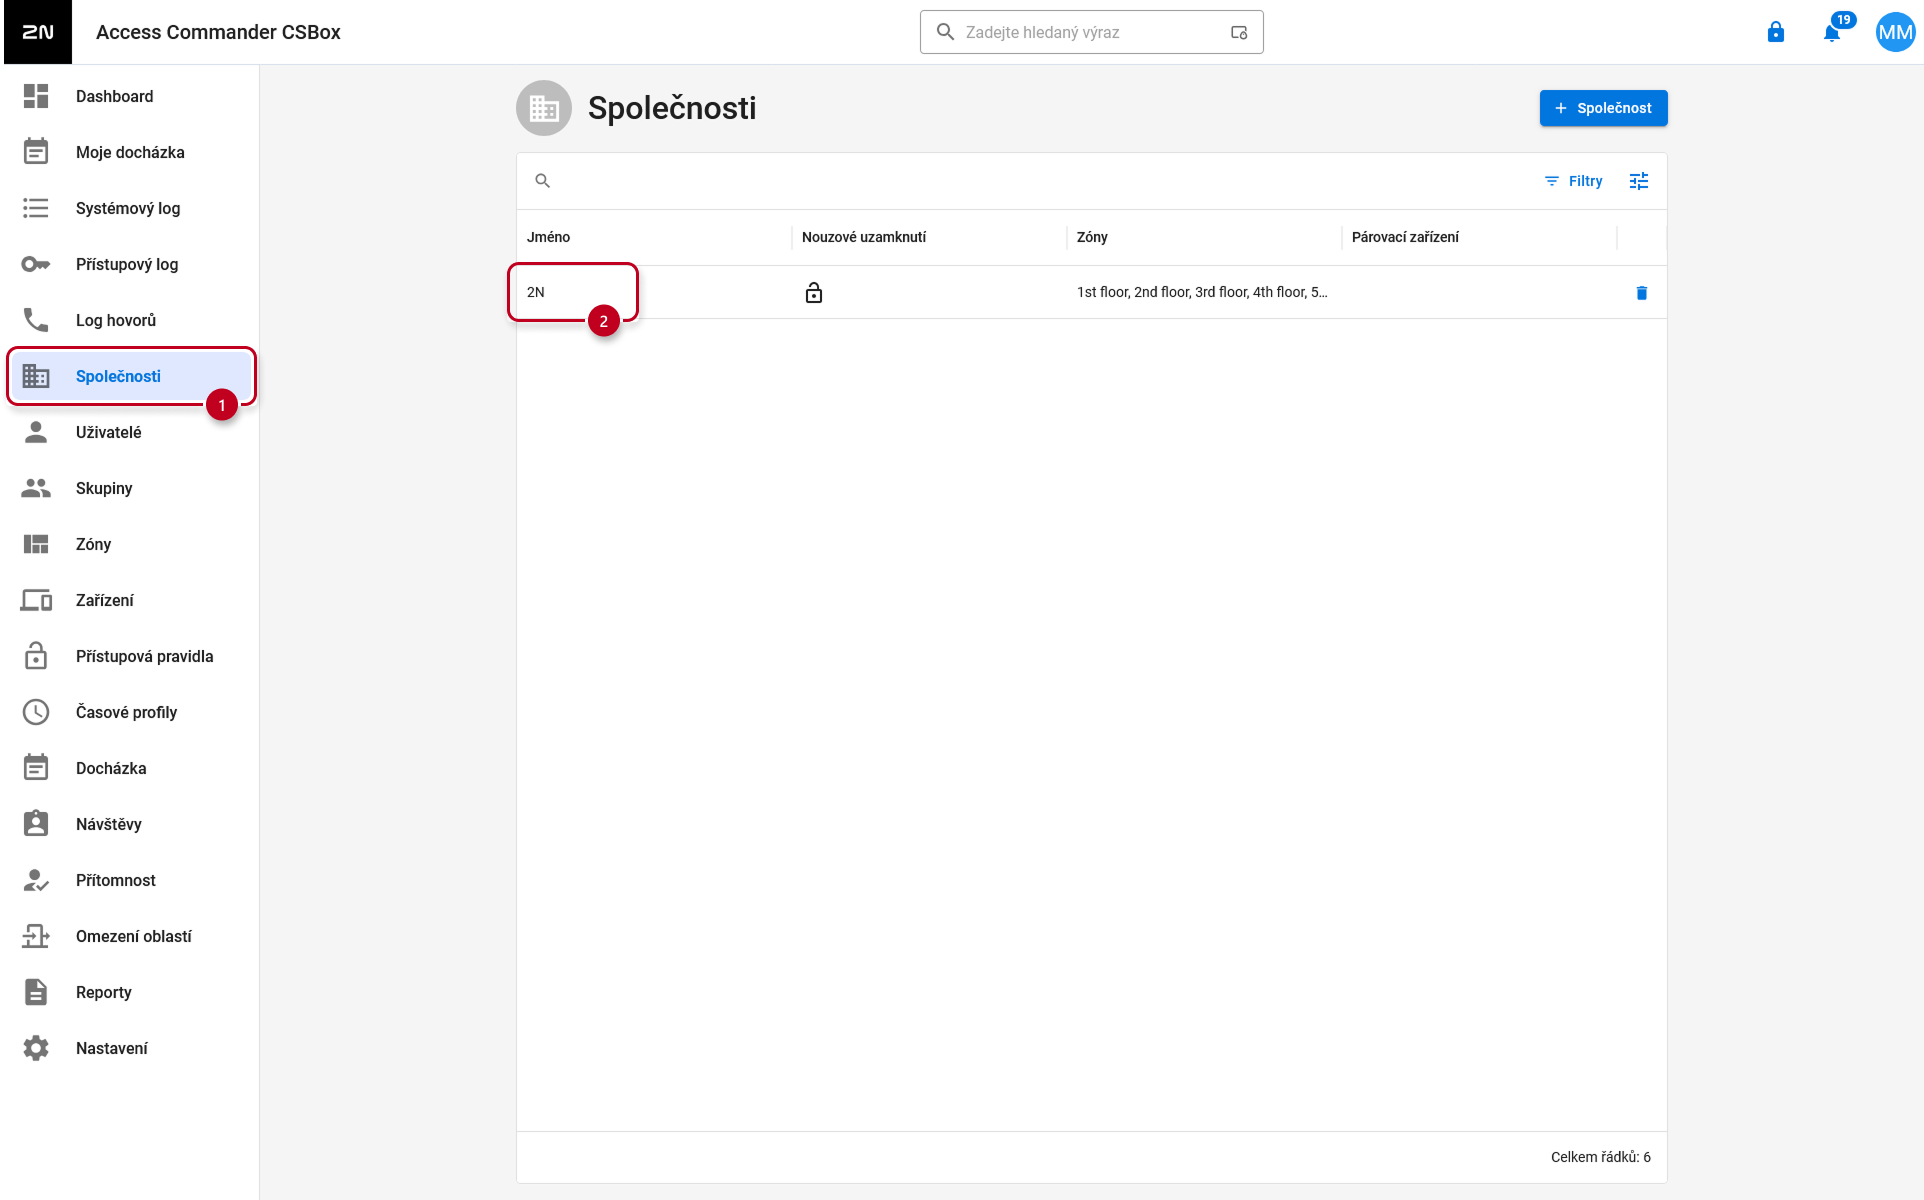The height and width of the screenshot is (1200, 1924).
Task: Click the table search magnifier icon
Action: click(543, 181)
